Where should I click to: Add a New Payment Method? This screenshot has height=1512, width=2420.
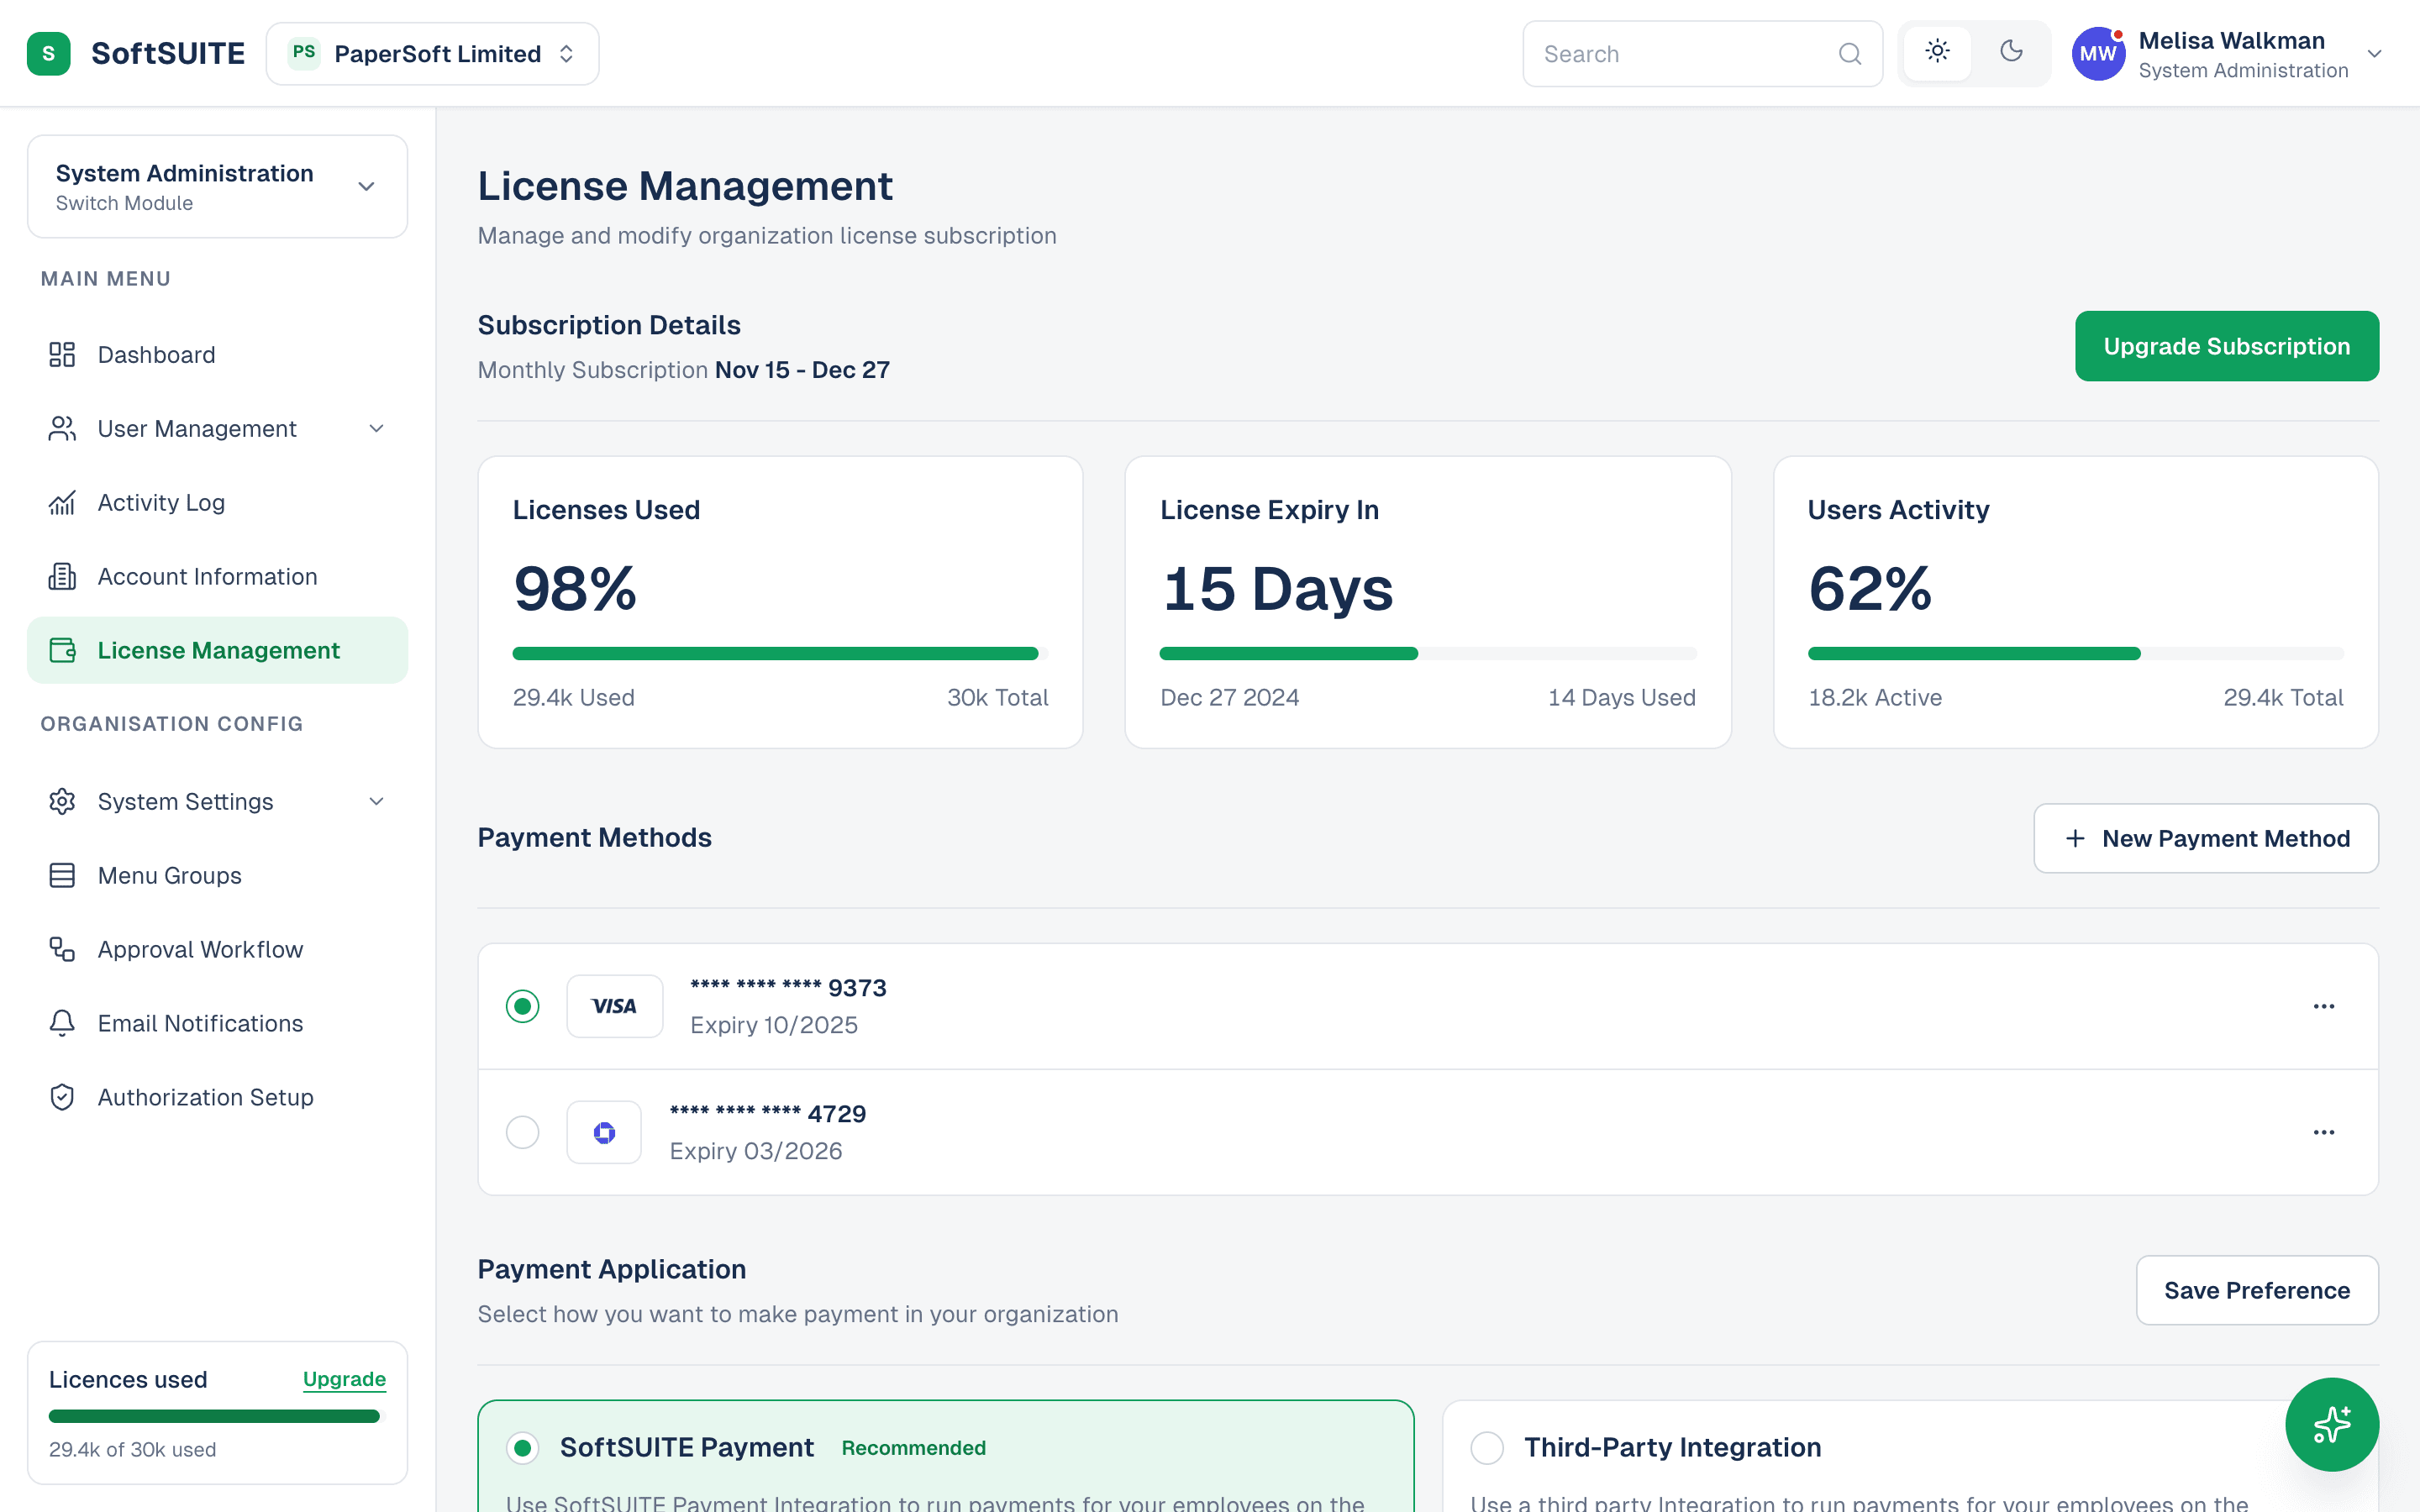(2205, 838)
